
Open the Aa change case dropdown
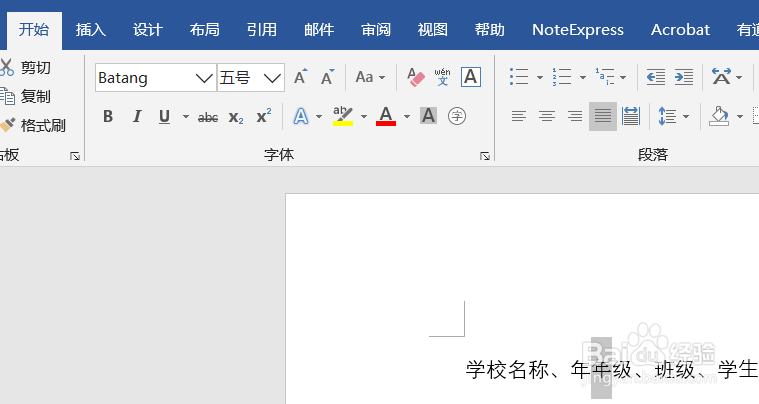(370, 77)
